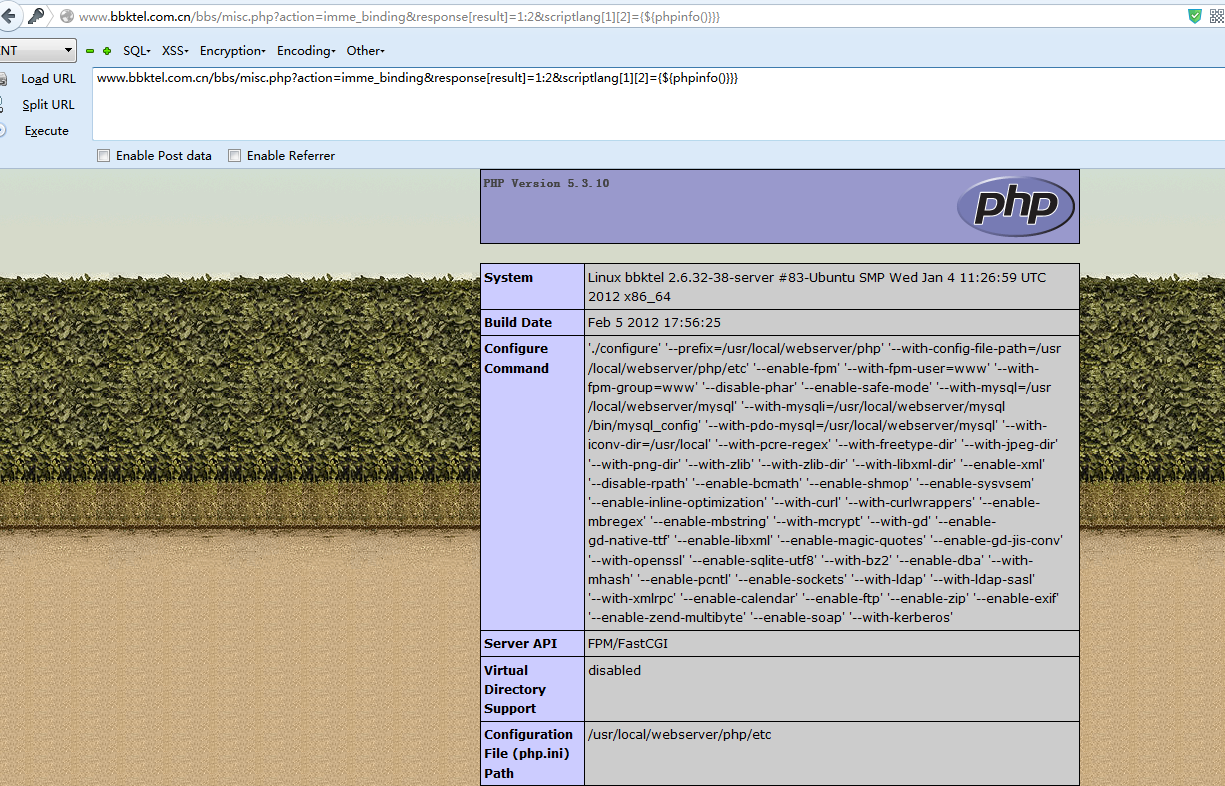
Task: Enable the Post data checkbox
Action: [104, 155]
